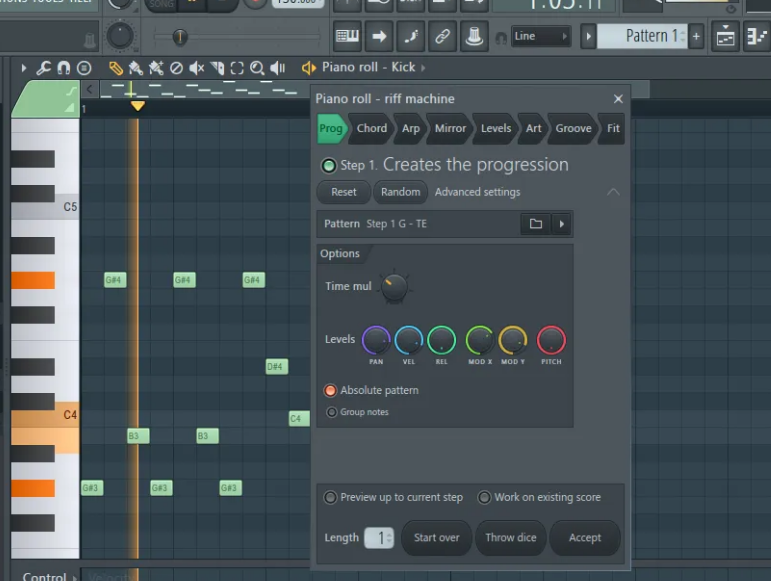Click the arrow left of Pattern 1
Image resolution: width=771 pixels, height=581 pixels.
(588, 36)
